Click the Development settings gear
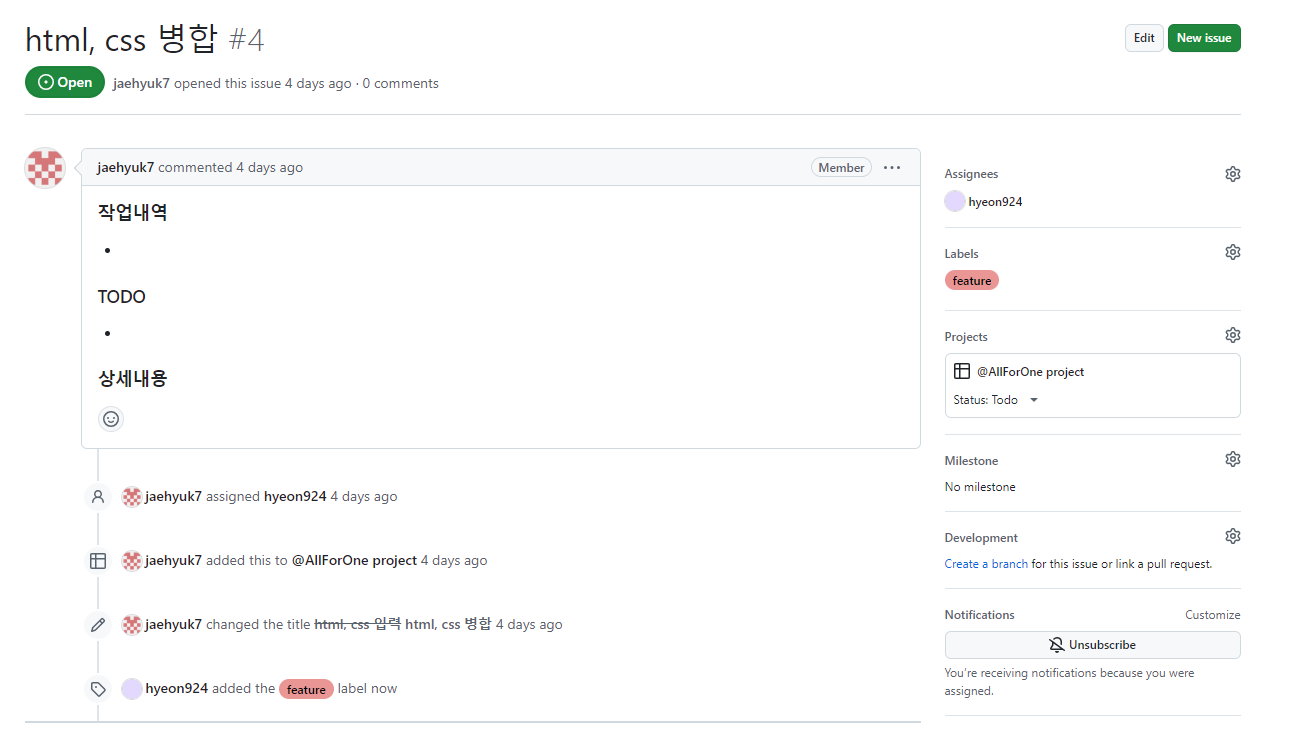Screen dimensions: 1297x733 (1232, 535)
